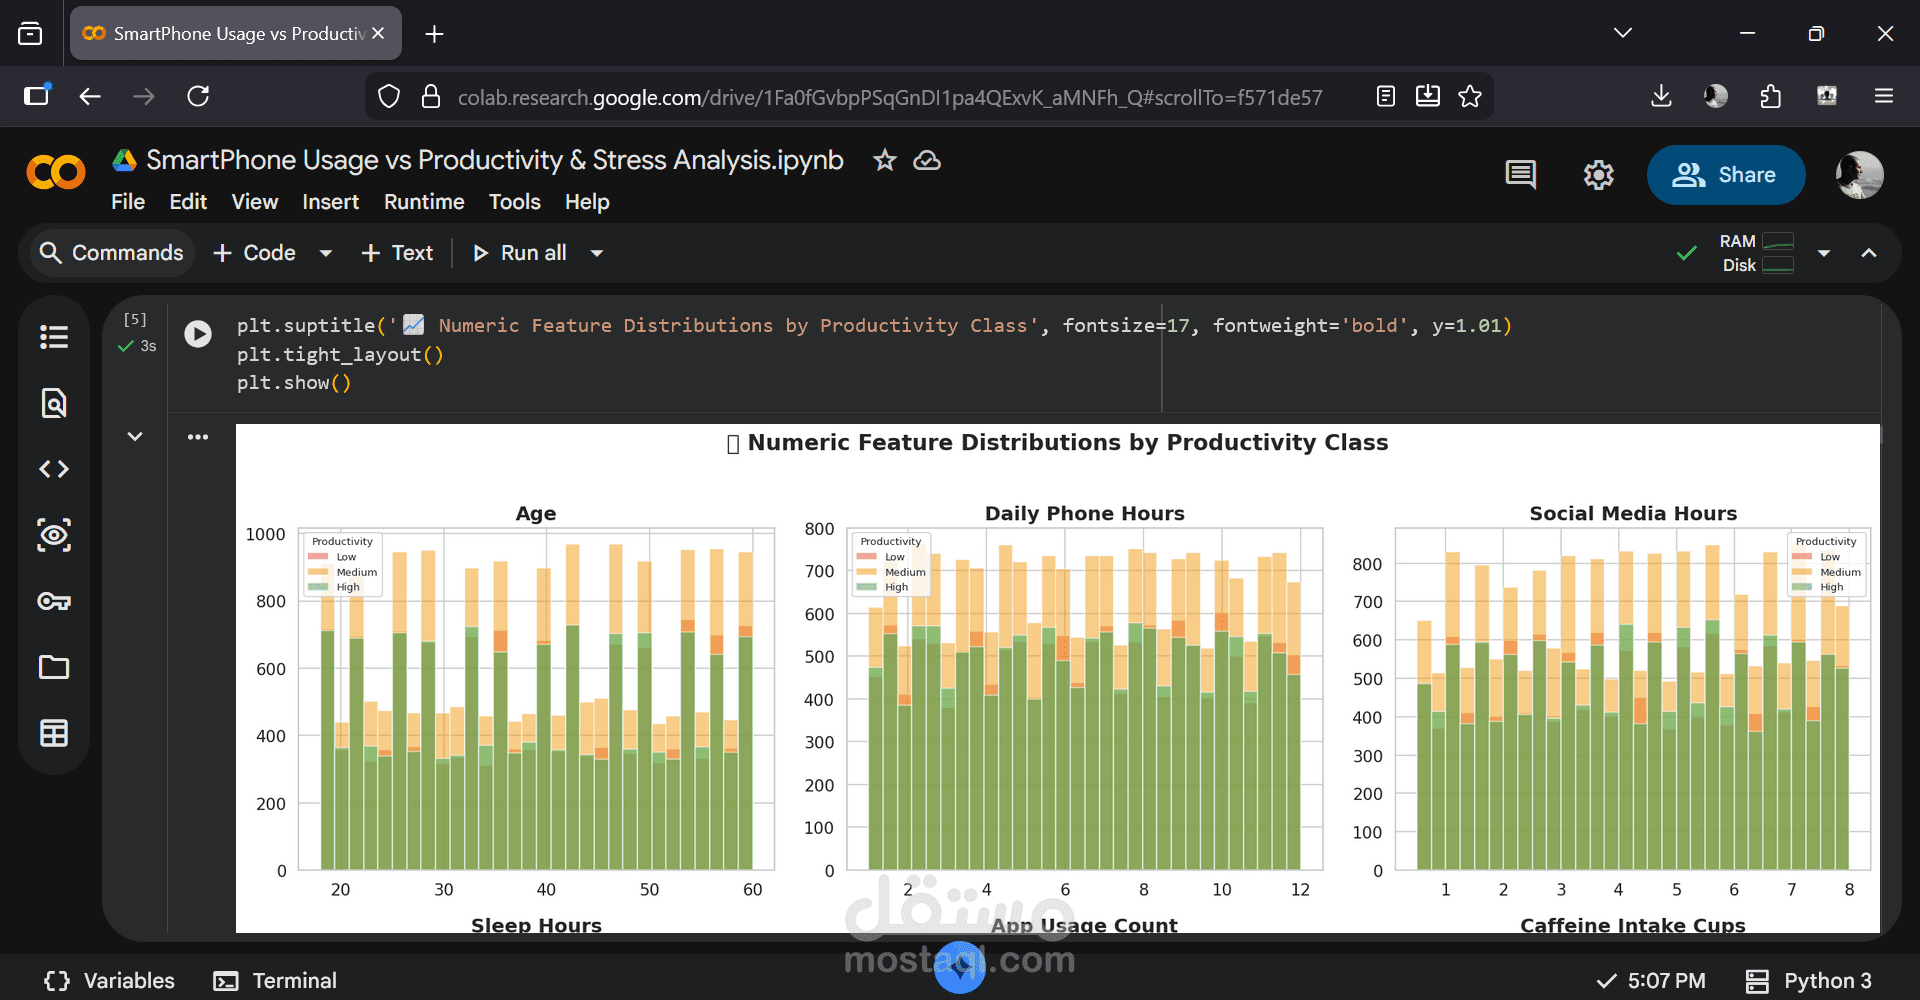The height and width of the screenshot is (1000, 1920).
Task: Run cell 5 with the play button
Action: [x=198, y=334]
